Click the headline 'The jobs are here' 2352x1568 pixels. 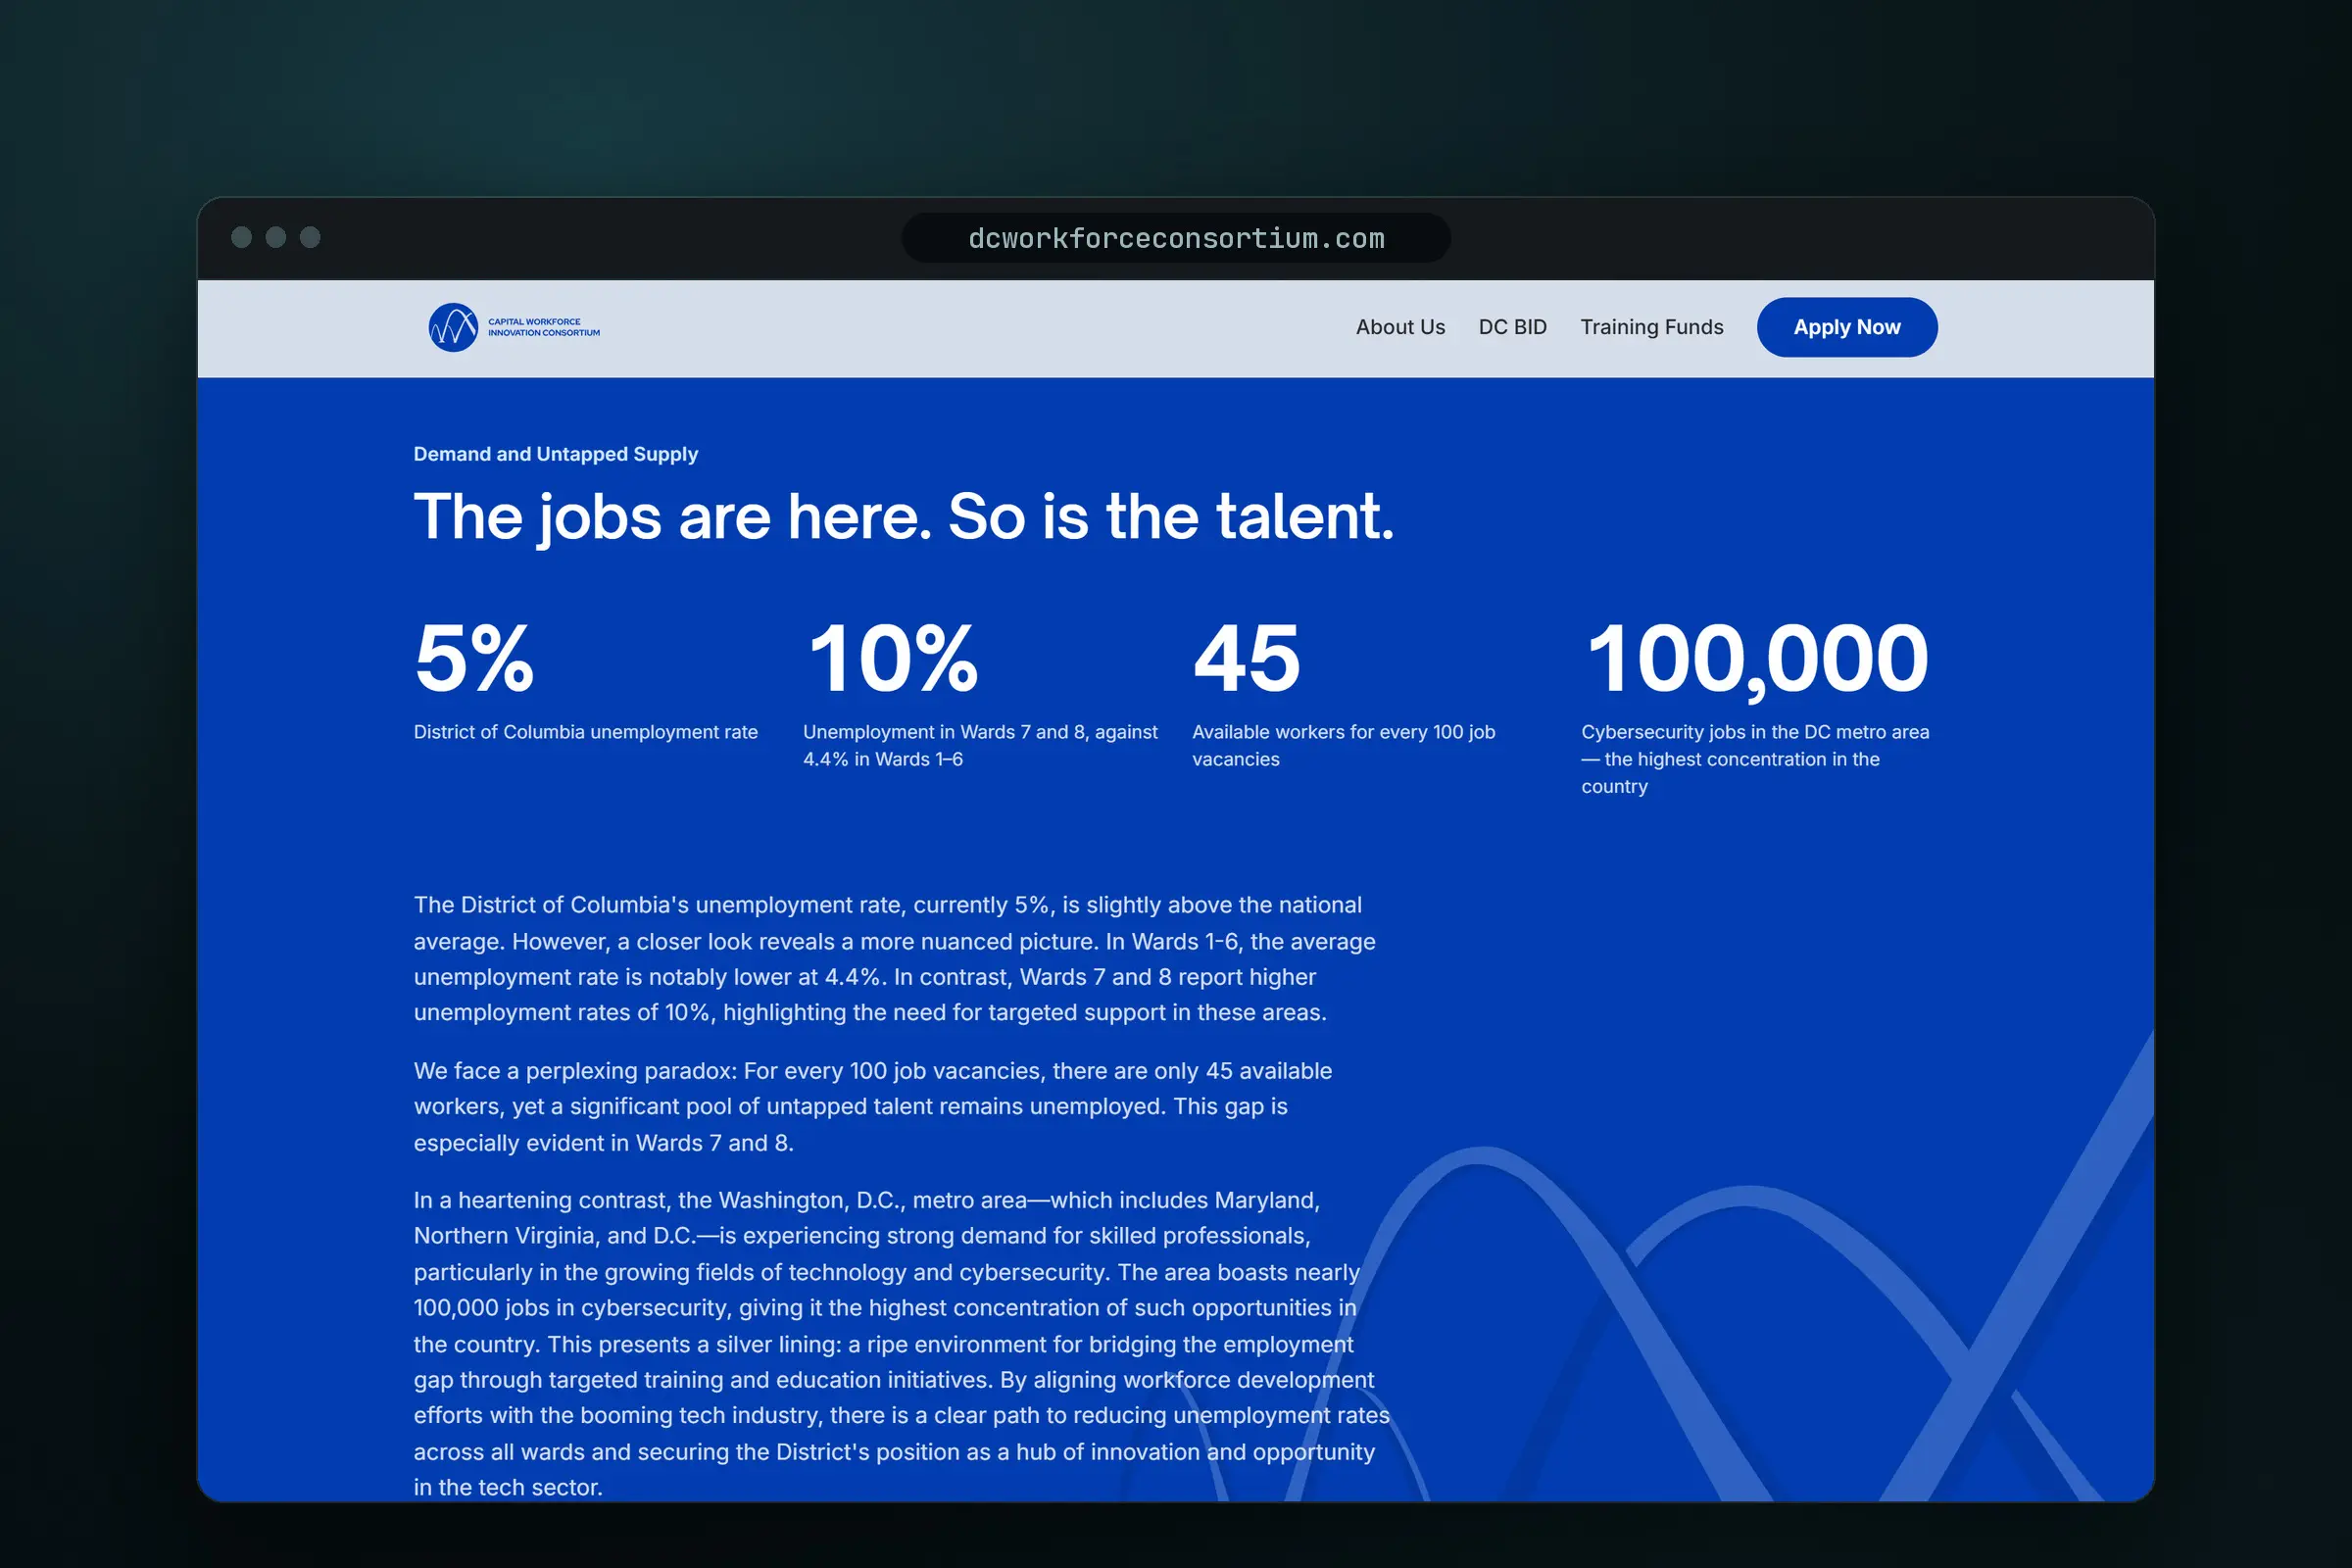903,517
